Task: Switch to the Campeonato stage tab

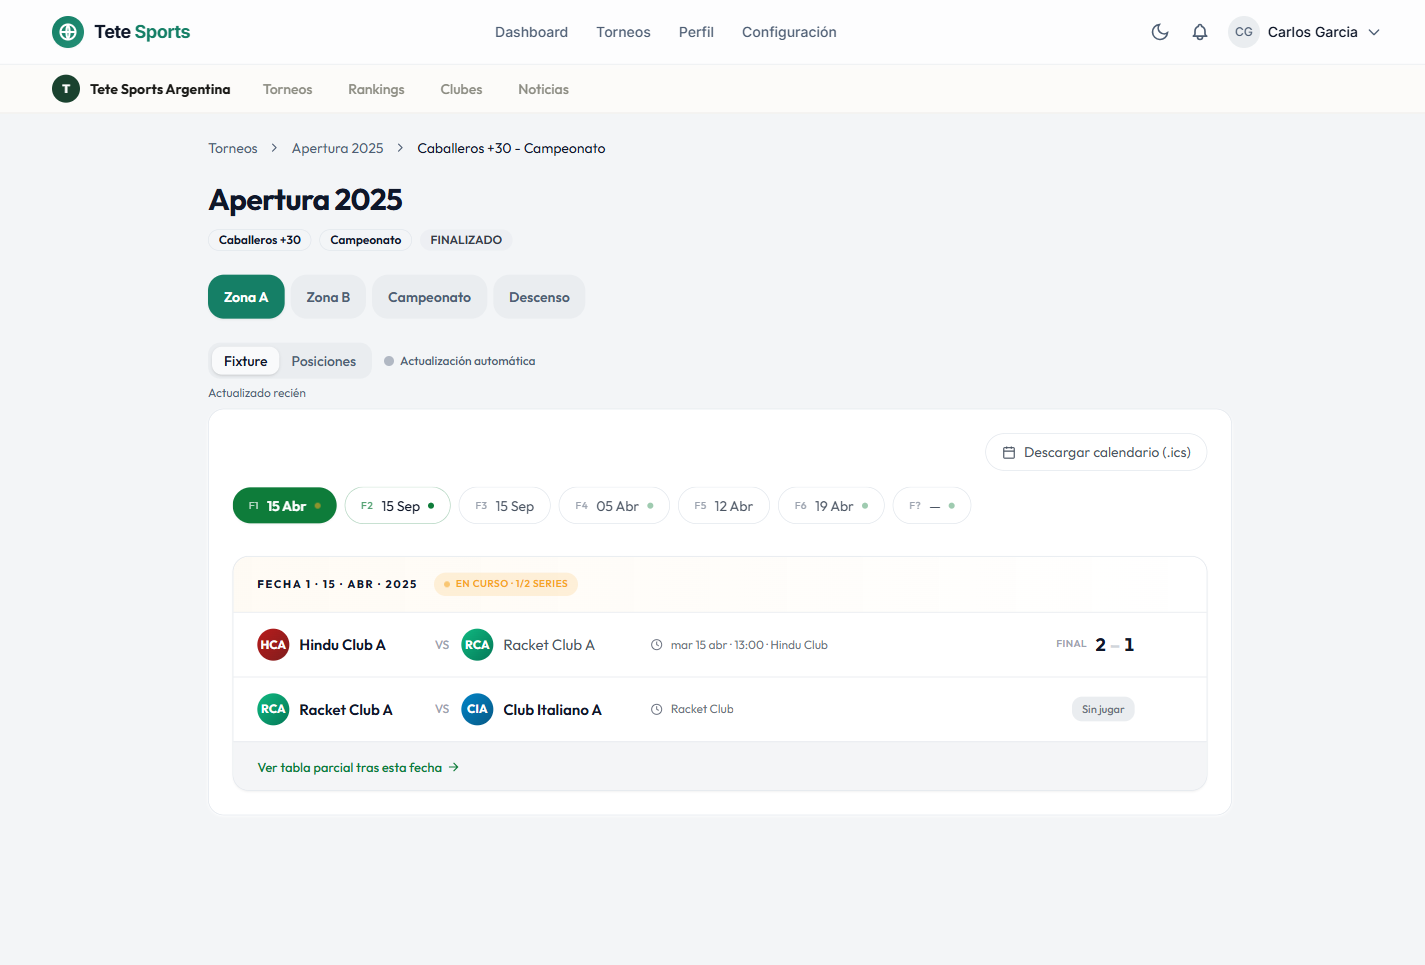Action: coord(429,297)
